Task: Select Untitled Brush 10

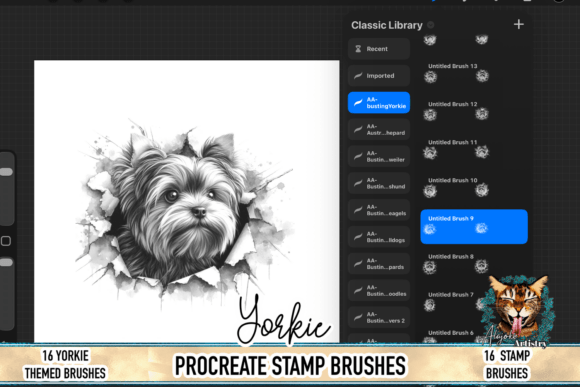Action: [x=474, y=188]
